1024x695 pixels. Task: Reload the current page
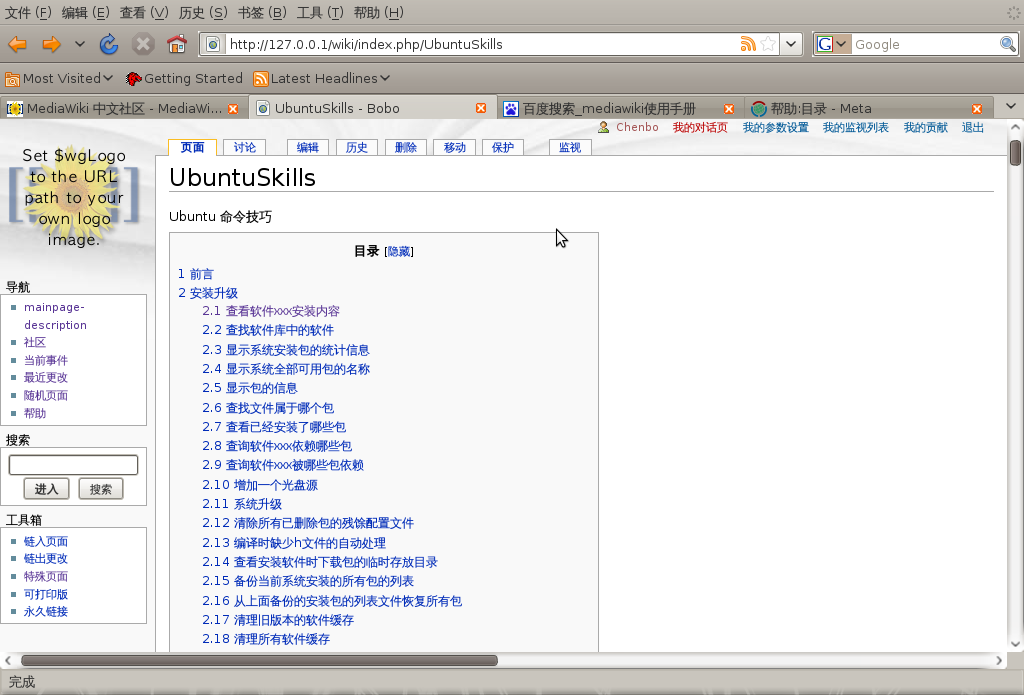click(x=109, y=44)
